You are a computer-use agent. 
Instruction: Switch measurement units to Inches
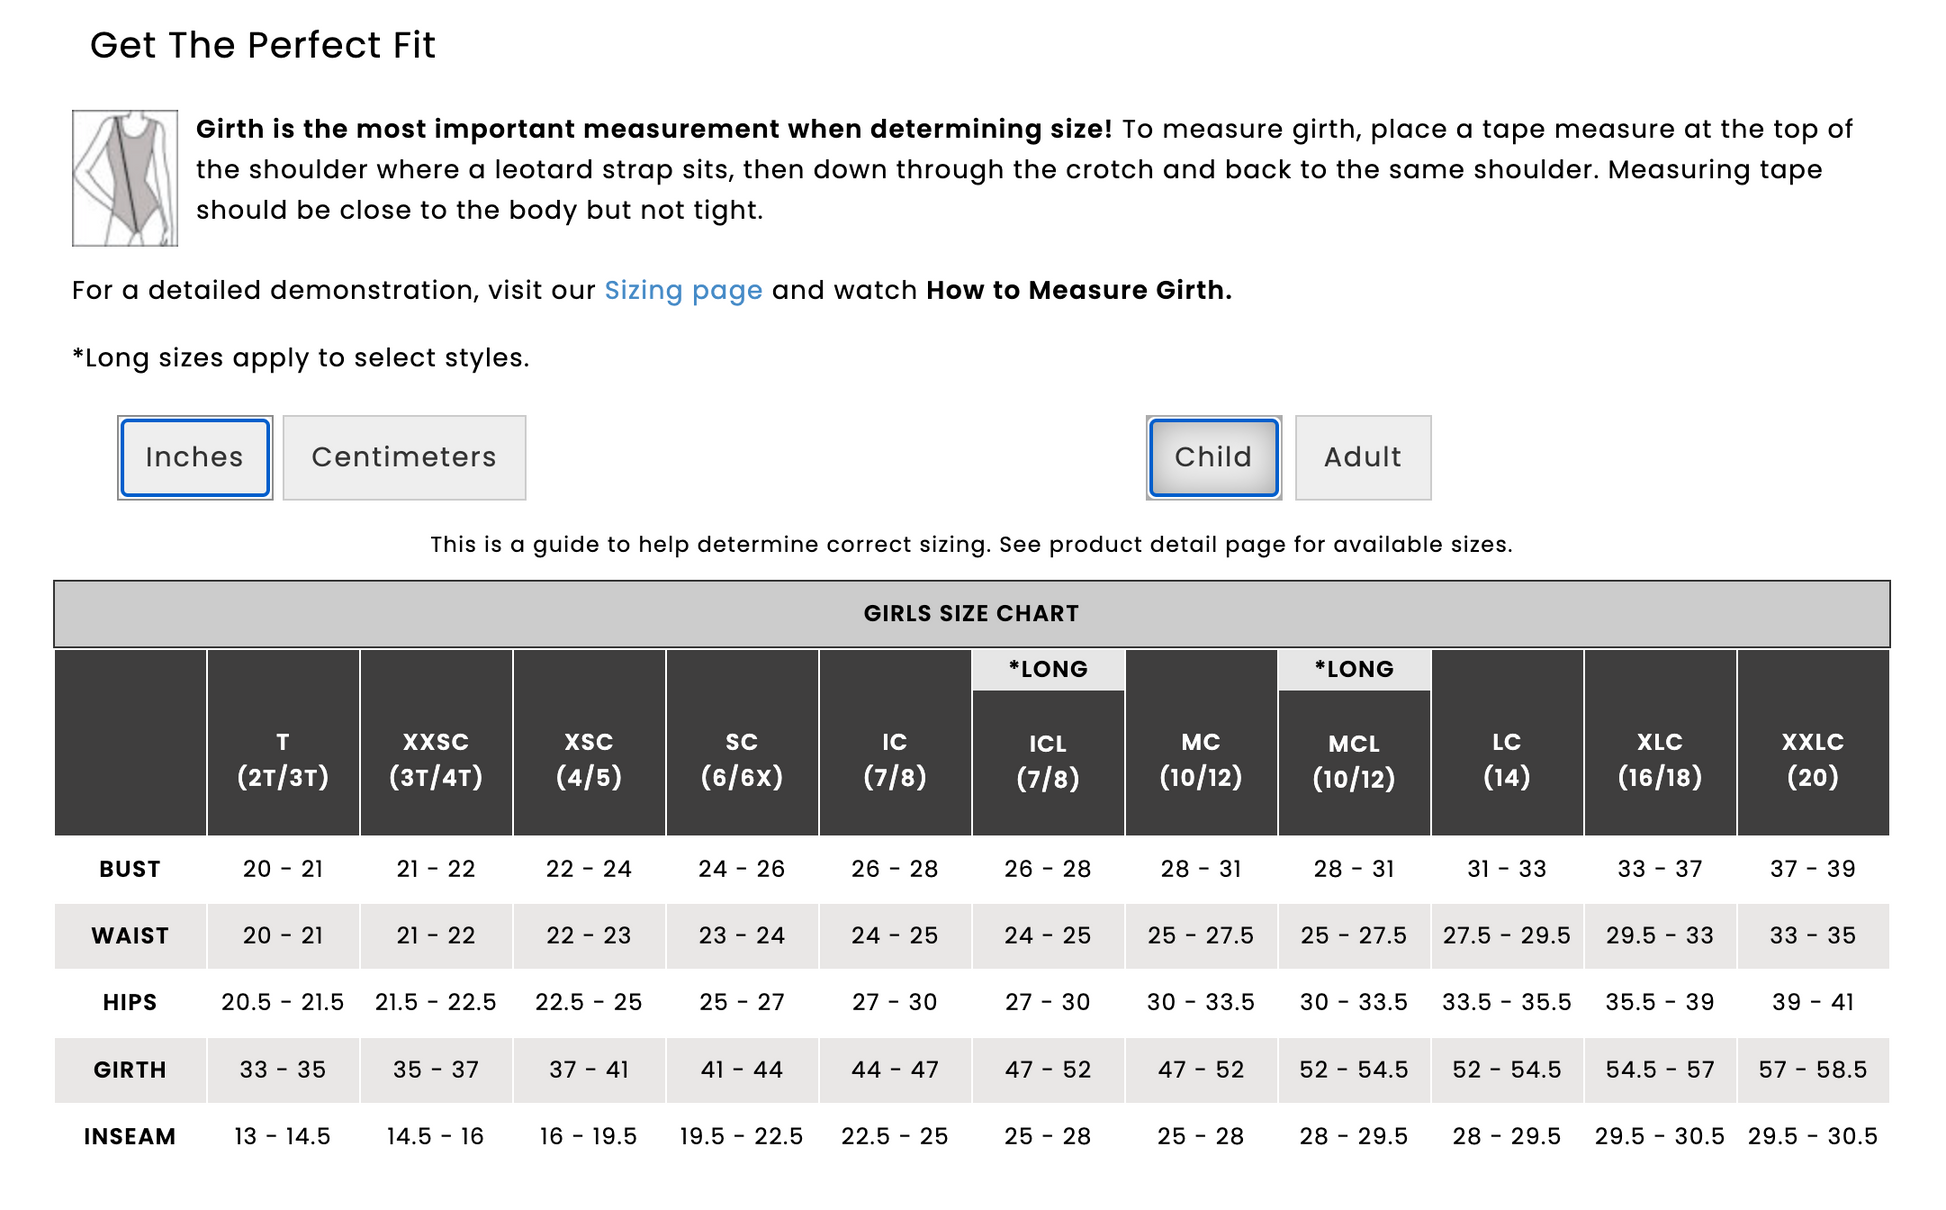[195, 458]
